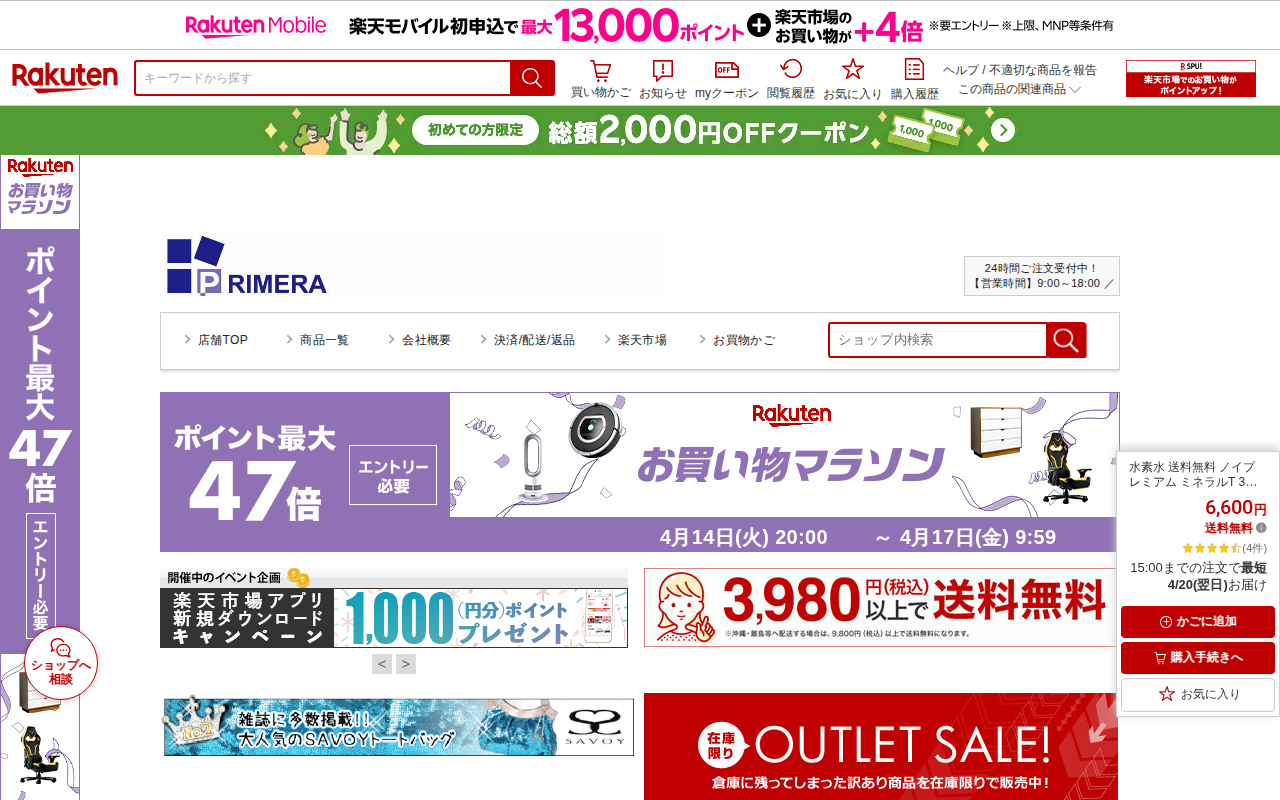
Task: Click the shop search magnifier button
Action: click(1066, 340)
